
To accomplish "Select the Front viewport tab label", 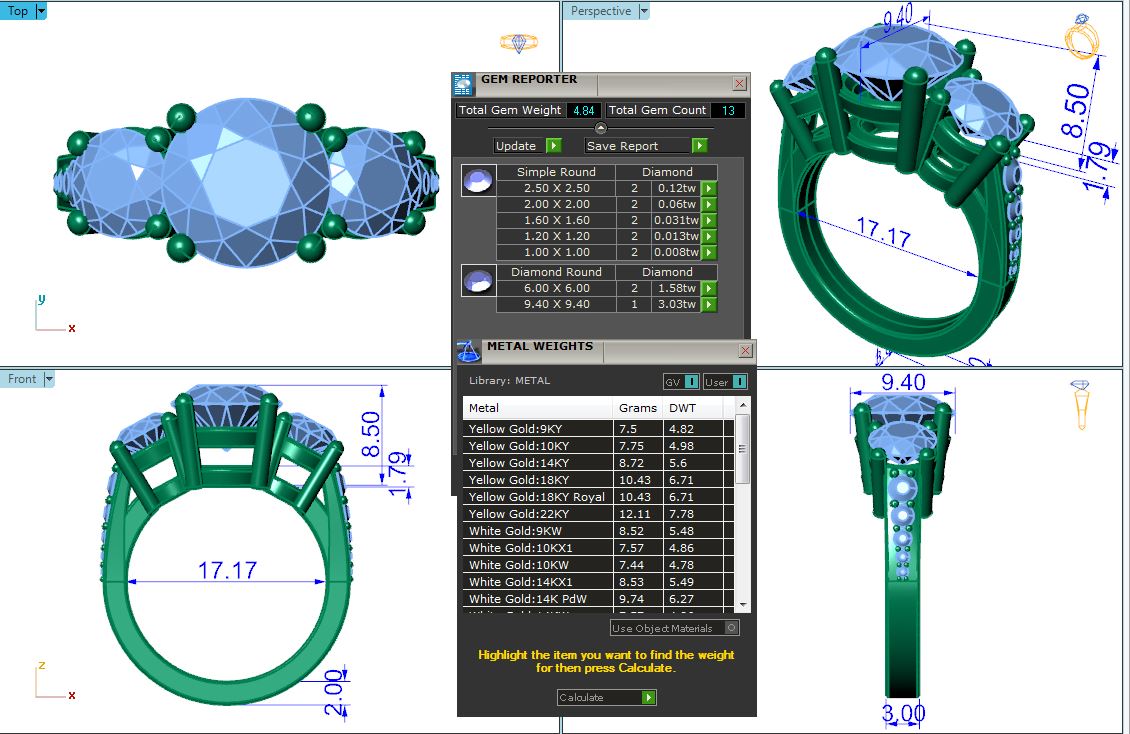I will pyautogui.click(x=22, y=379).
